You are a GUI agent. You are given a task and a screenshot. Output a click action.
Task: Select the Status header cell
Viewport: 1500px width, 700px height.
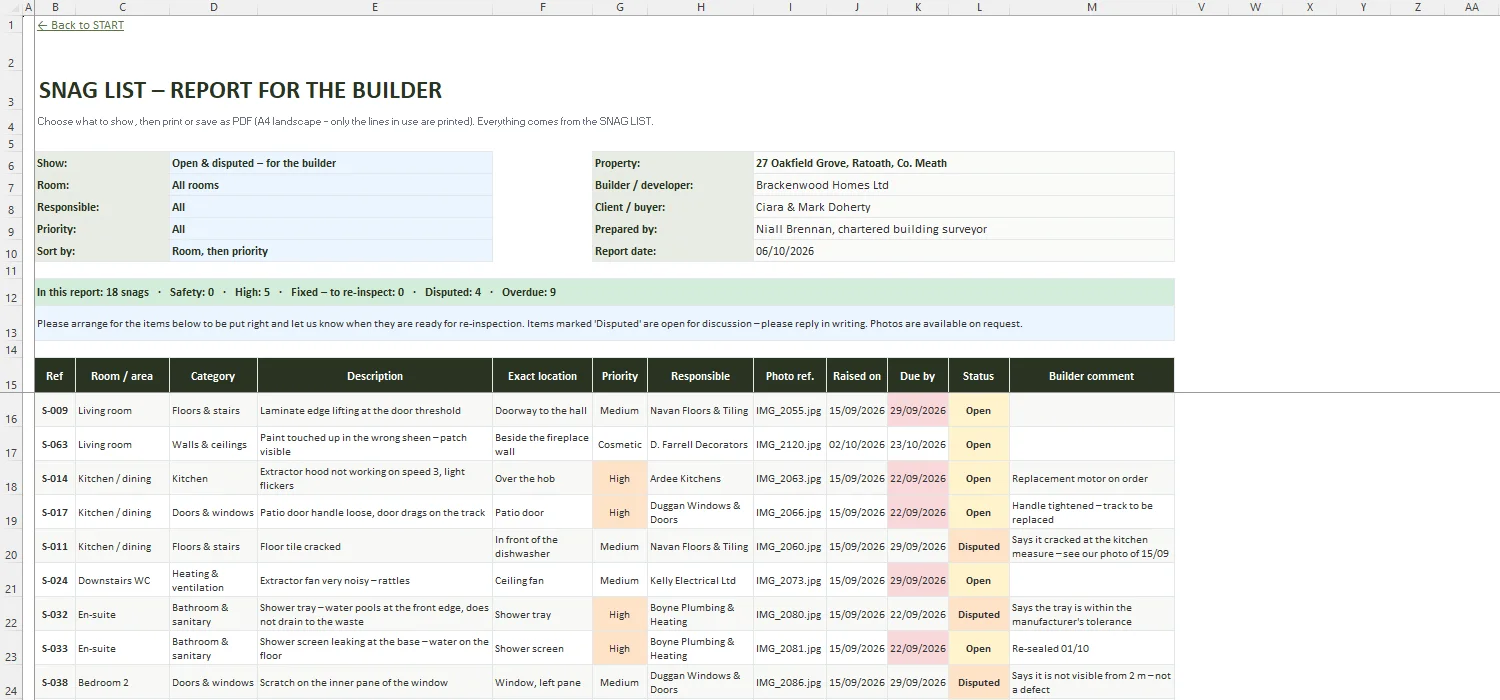[979, 376]
